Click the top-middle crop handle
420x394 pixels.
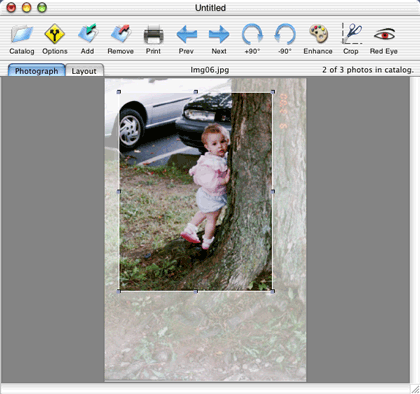196,92
